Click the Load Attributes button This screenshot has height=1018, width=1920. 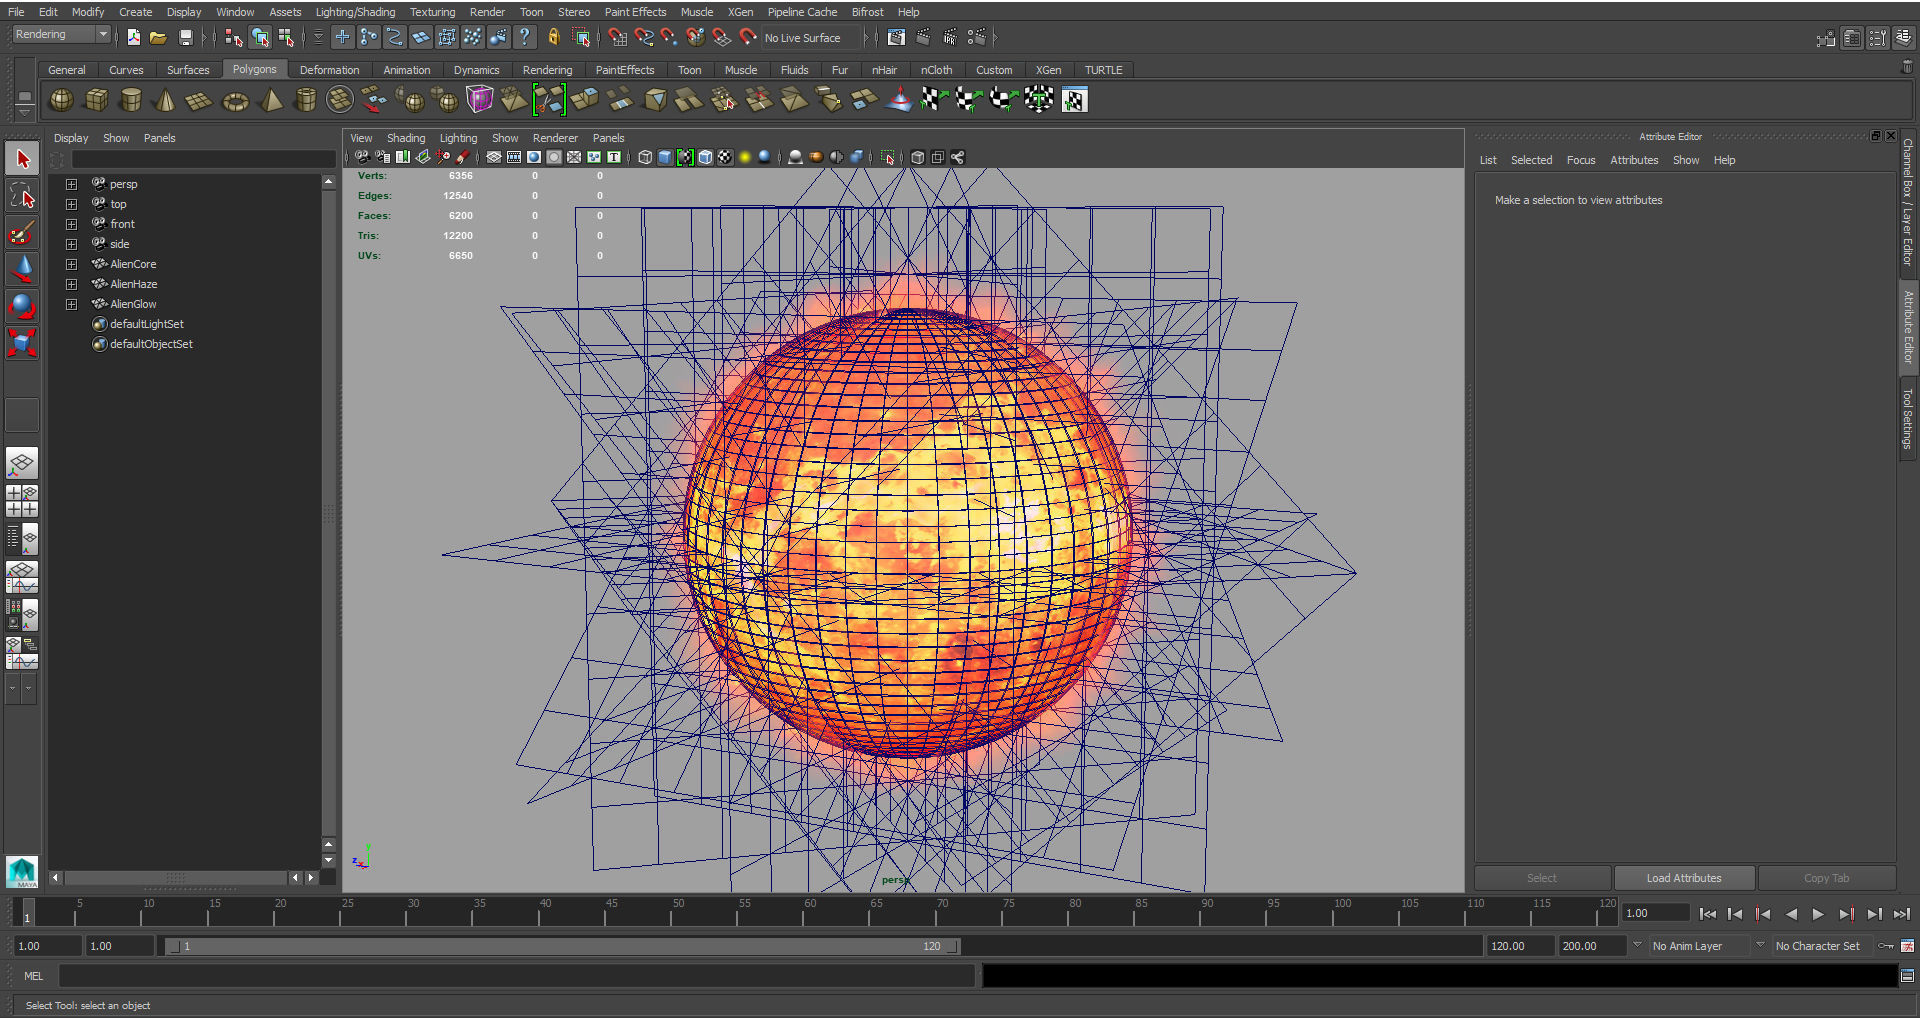(1684, 878)
